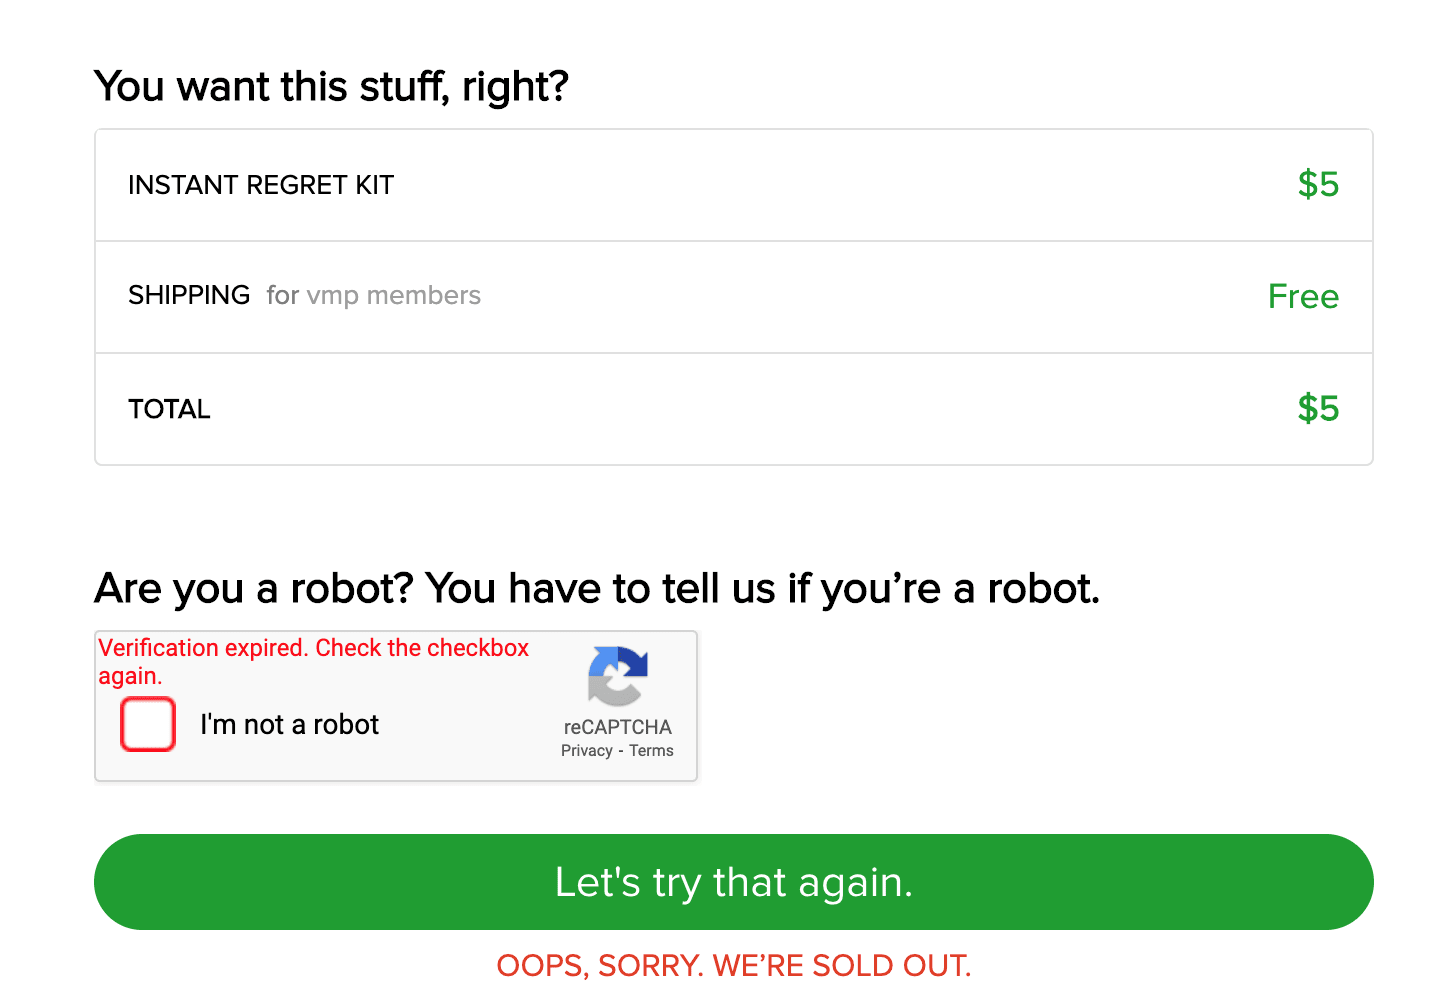Click the SHIPPING label
This screenshot has height=1004, width=1456.
click(x=189, y=296)
